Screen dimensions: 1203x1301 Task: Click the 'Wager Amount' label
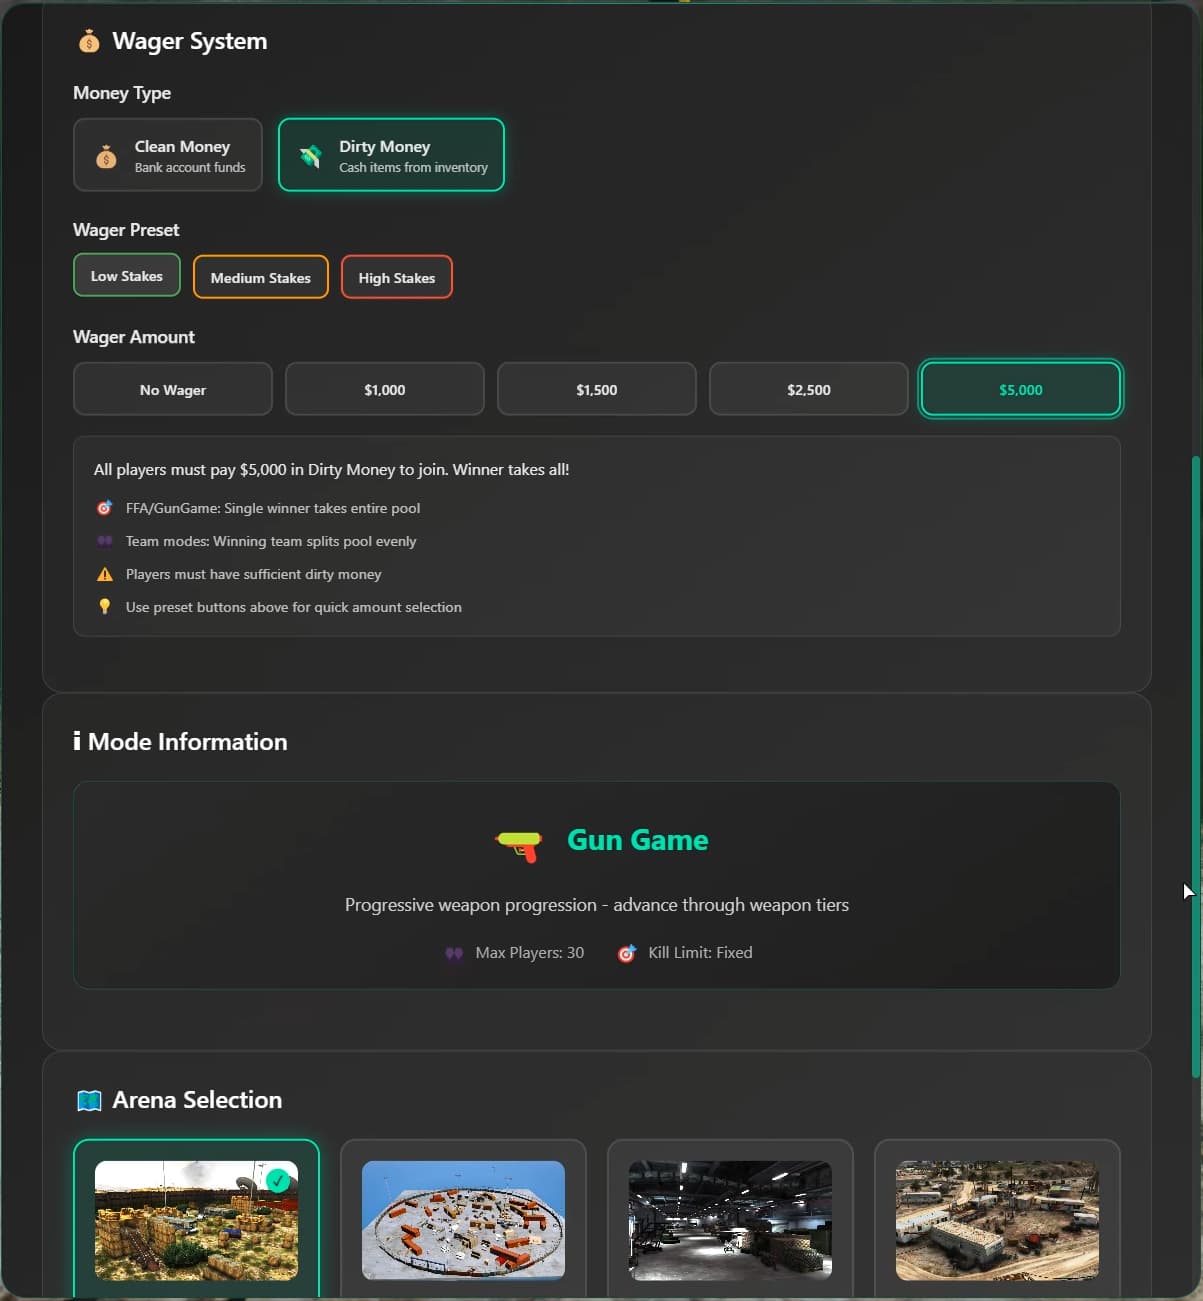[x=134, y=337]
